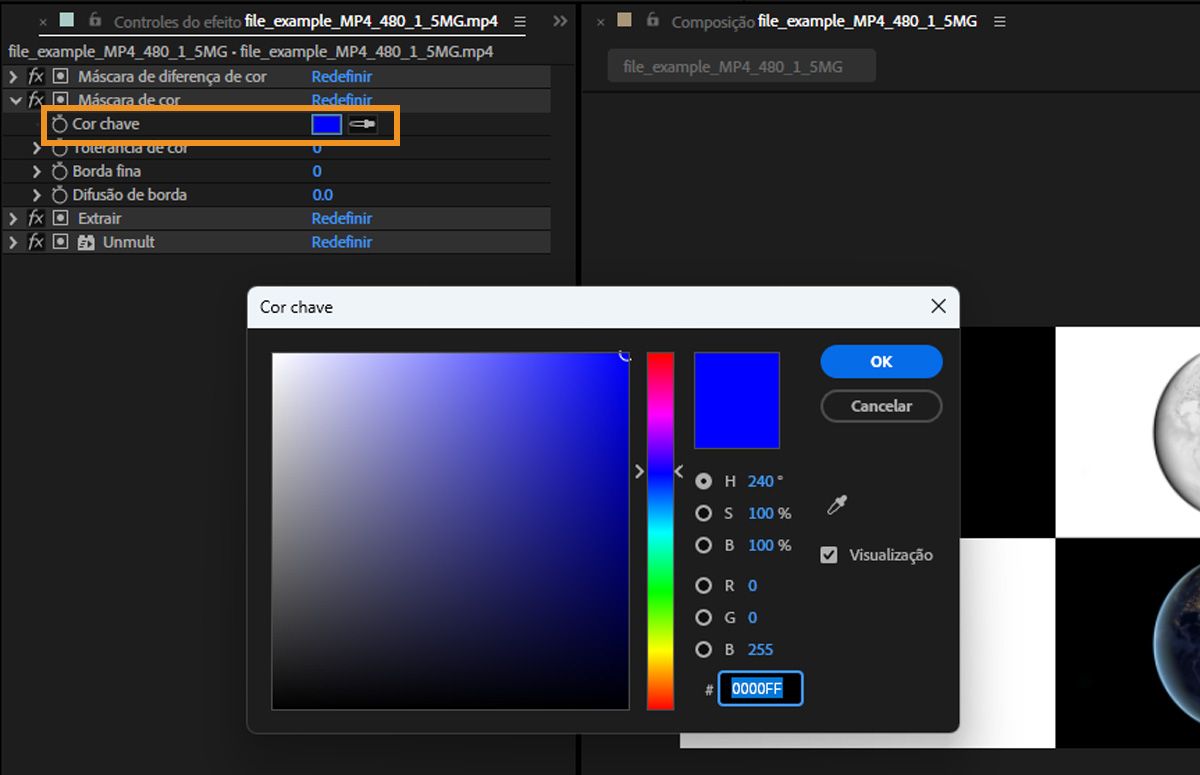Click mask box icon of Máscara de cor
Screen dimensions: 1200x775
pyautogui.click(x=60, y=100)
